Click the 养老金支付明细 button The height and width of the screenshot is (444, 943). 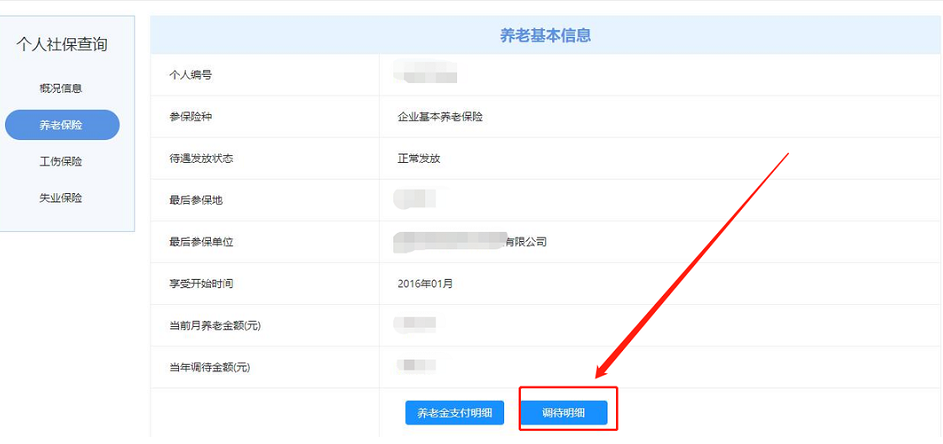[454, 413]
